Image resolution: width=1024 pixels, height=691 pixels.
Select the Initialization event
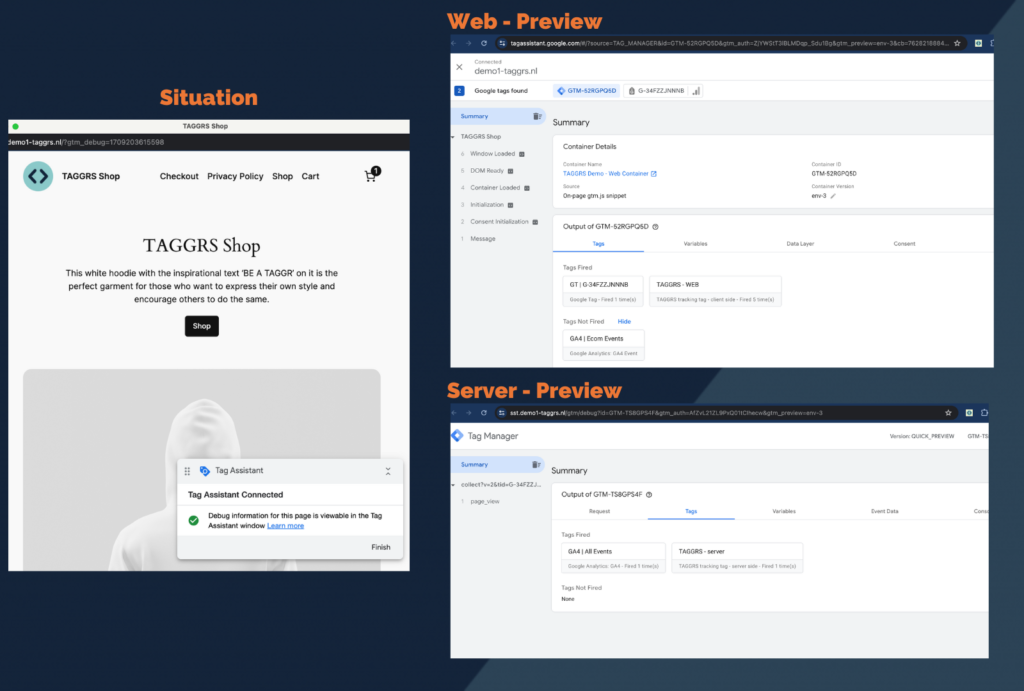pyautogui.click(x=487, y=205)
